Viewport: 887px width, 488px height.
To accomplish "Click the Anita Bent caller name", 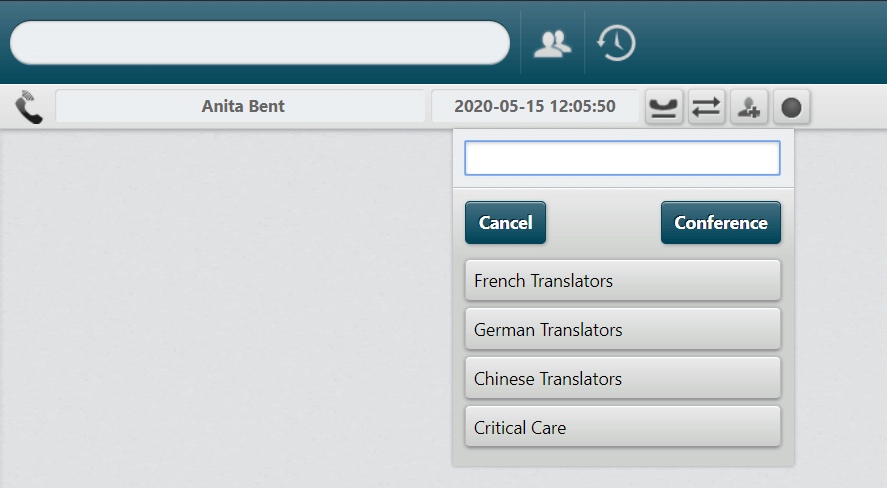I will 243,106.
